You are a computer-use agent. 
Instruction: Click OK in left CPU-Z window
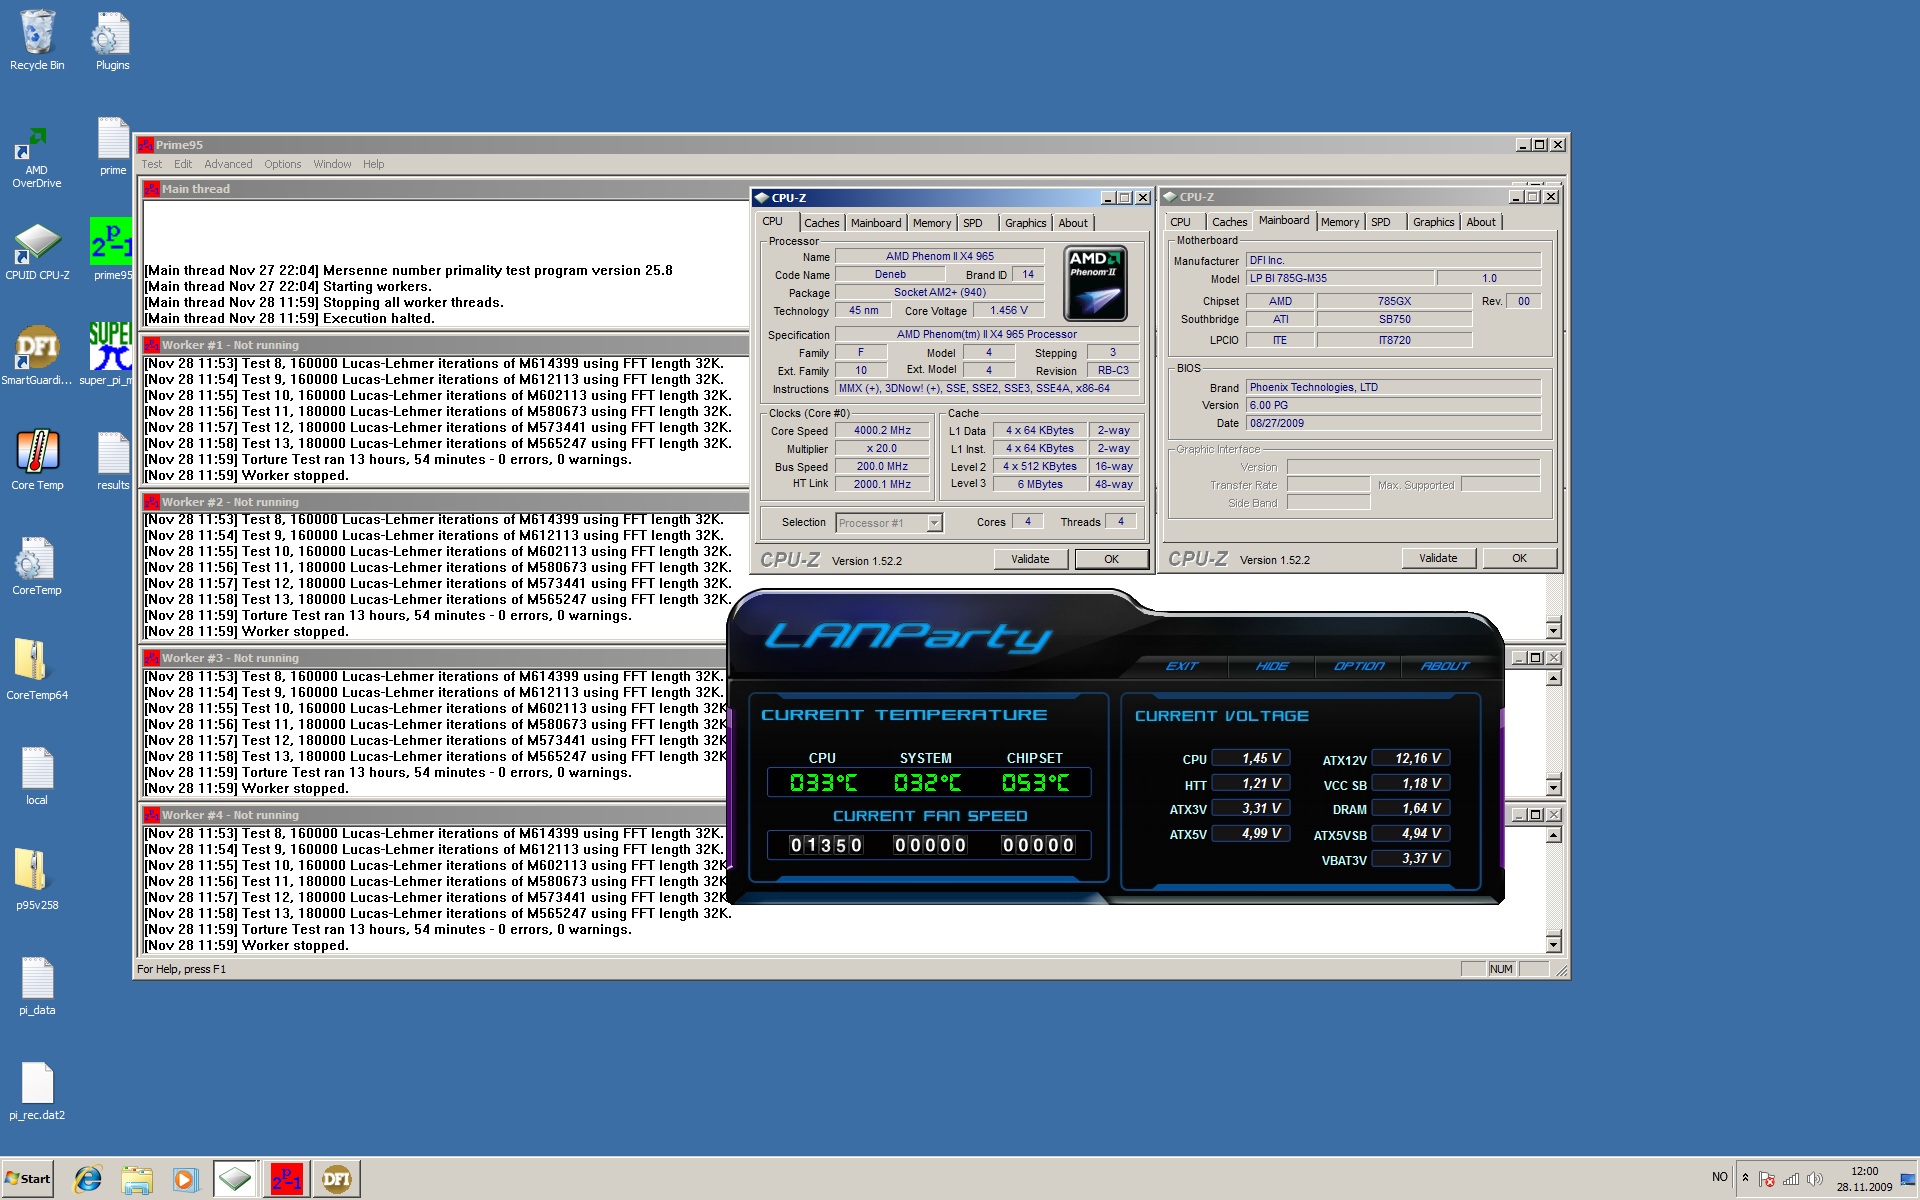click(x=1111, y=559)
